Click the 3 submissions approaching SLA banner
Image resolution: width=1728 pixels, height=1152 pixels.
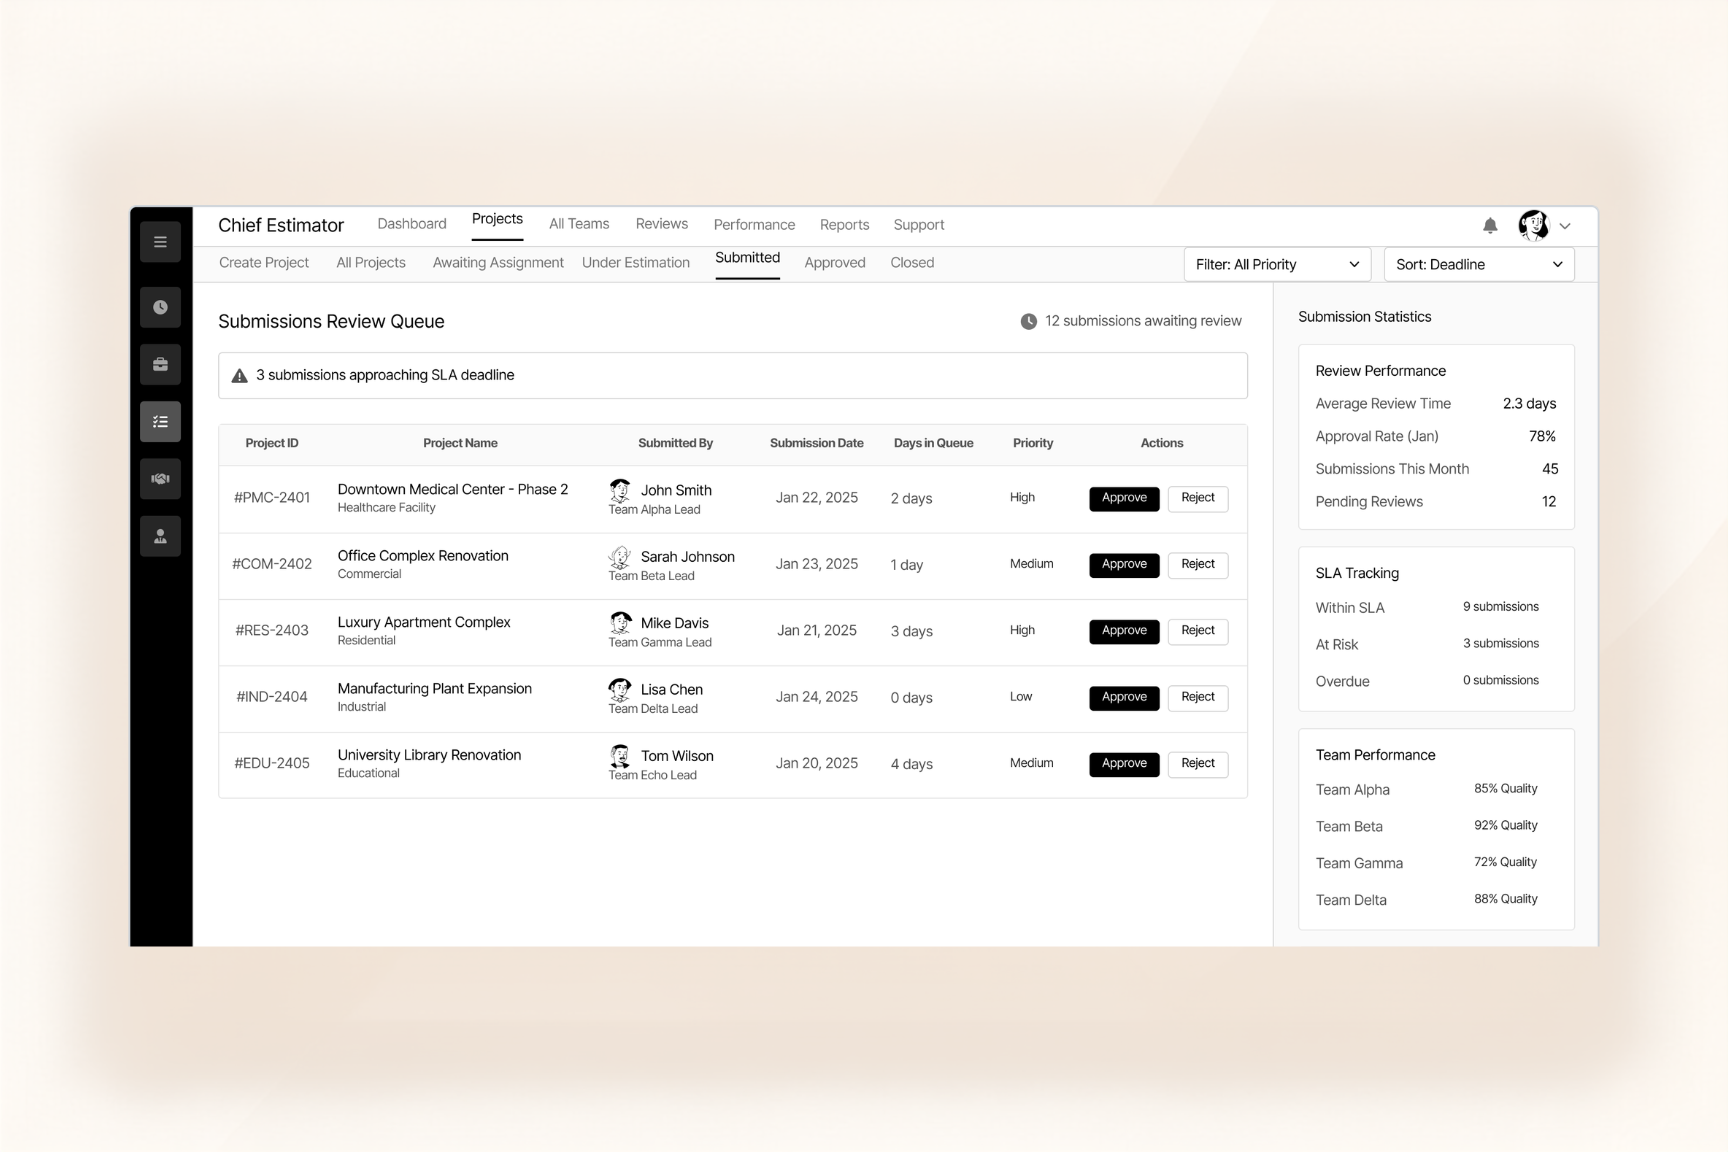(733, 376)
